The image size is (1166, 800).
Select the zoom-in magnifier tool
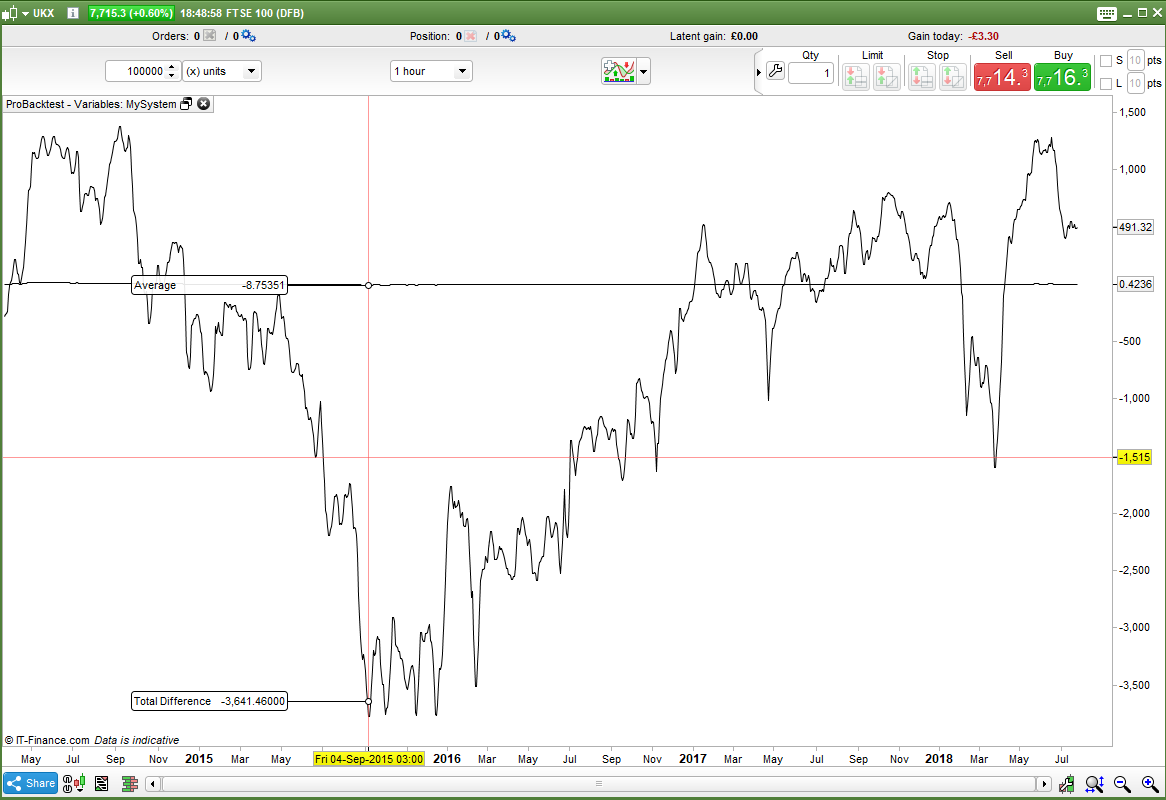[1147, 784]
